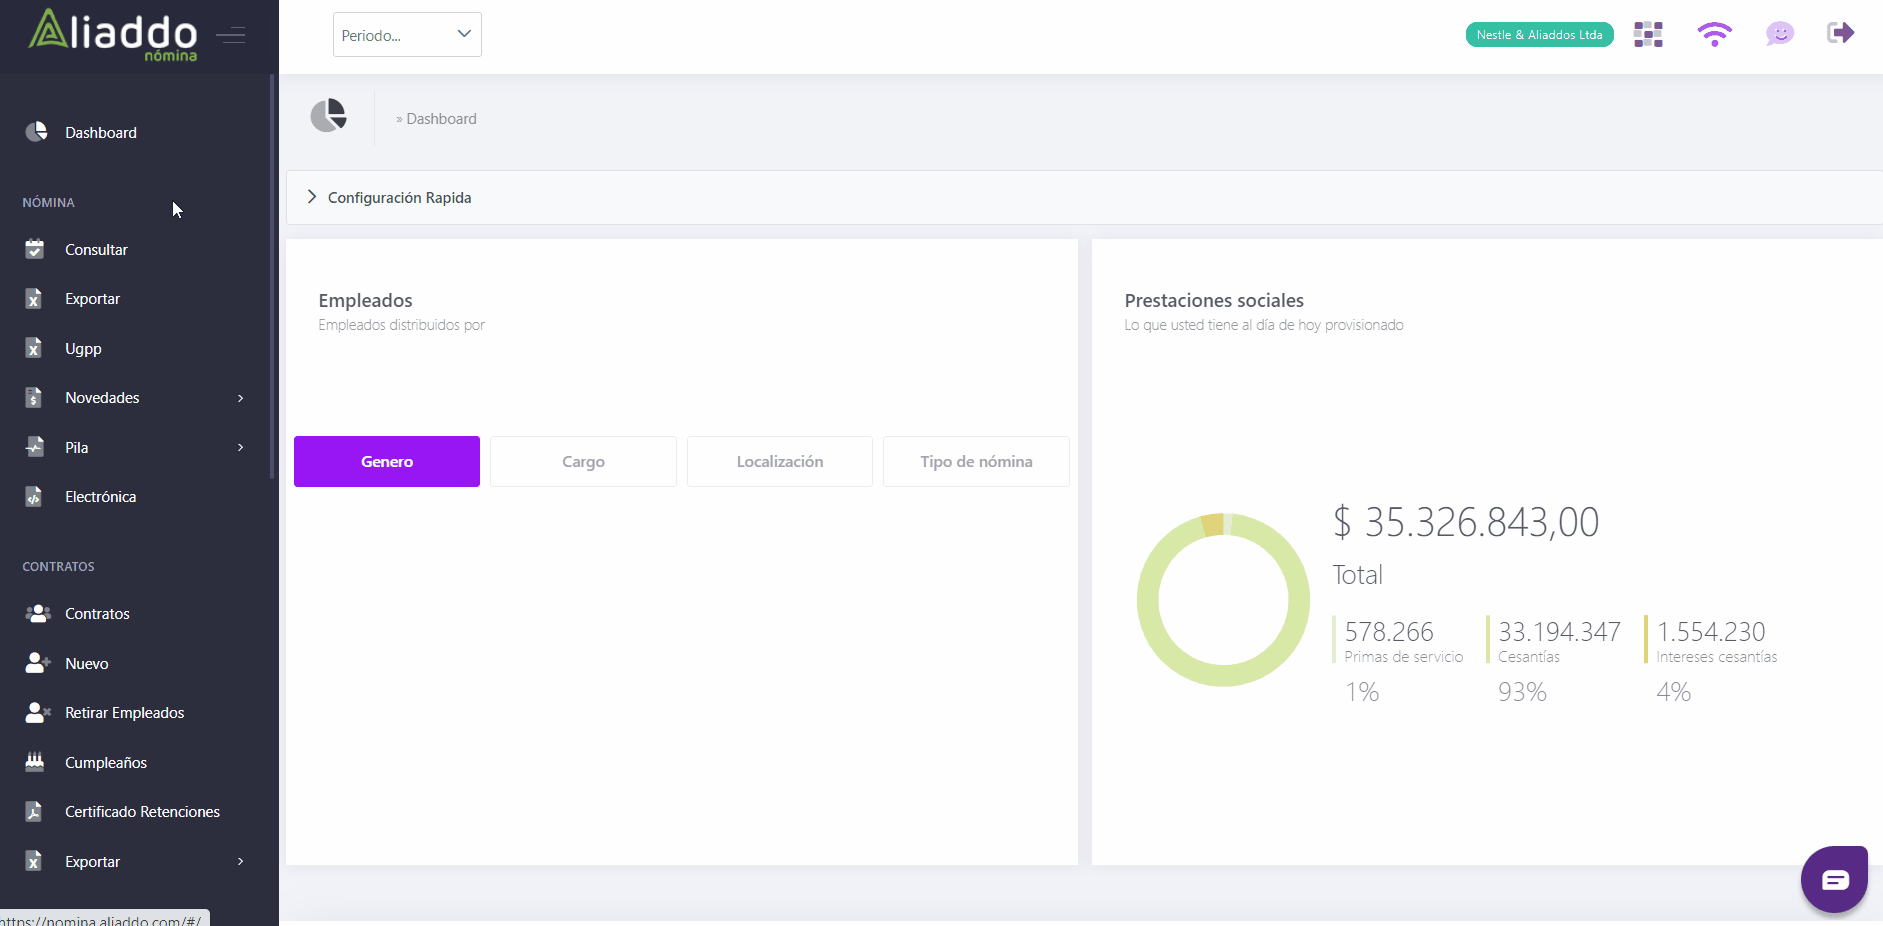
Task: Click the Electrónica code file icon
Action: click(x=34, y=496)
